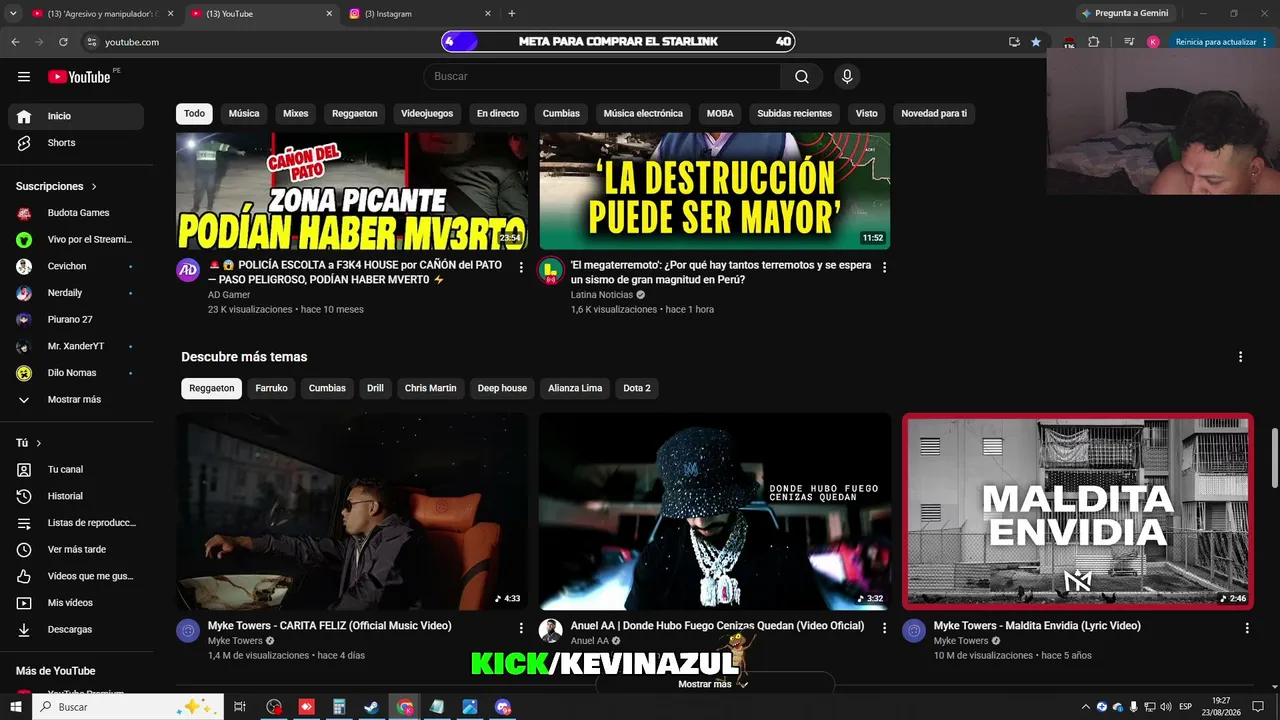Play the Donde Hubo Fuego thumbnail
This screenshot has height=720, width=1280.
(715, 512)
